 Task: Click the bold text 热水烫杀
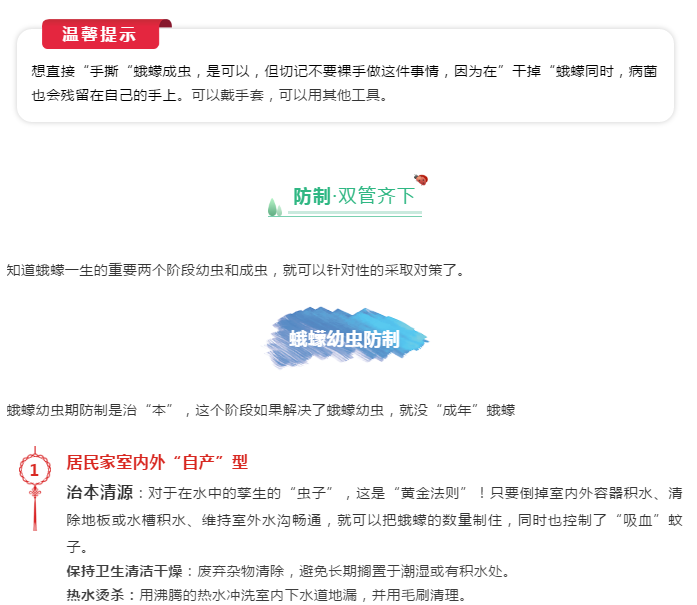click(x=95, y=595)
